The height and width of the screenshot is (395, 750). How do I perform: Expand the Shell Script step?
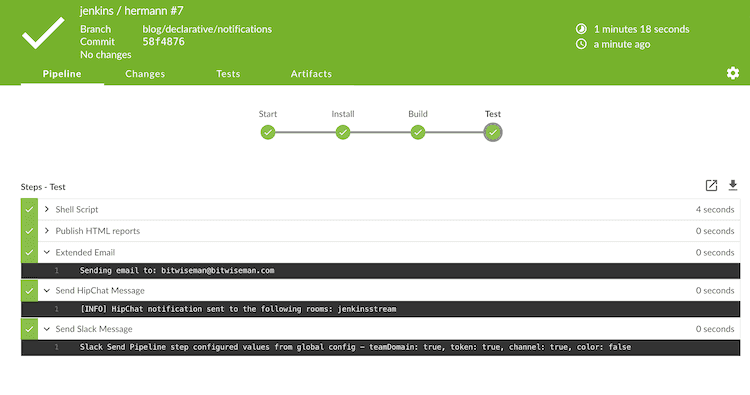[46, 209]
